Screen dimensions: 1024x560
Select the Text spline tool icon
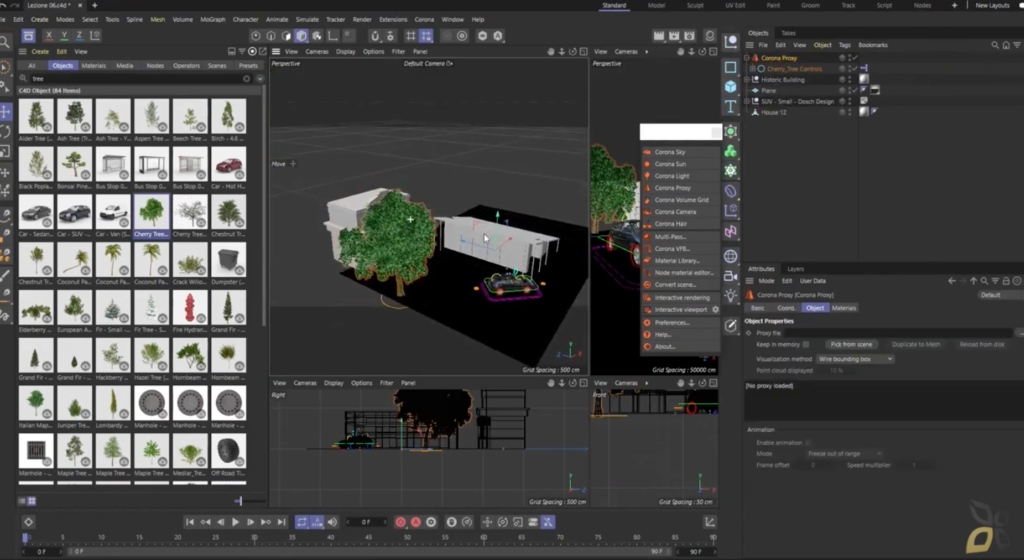point(730,106)
